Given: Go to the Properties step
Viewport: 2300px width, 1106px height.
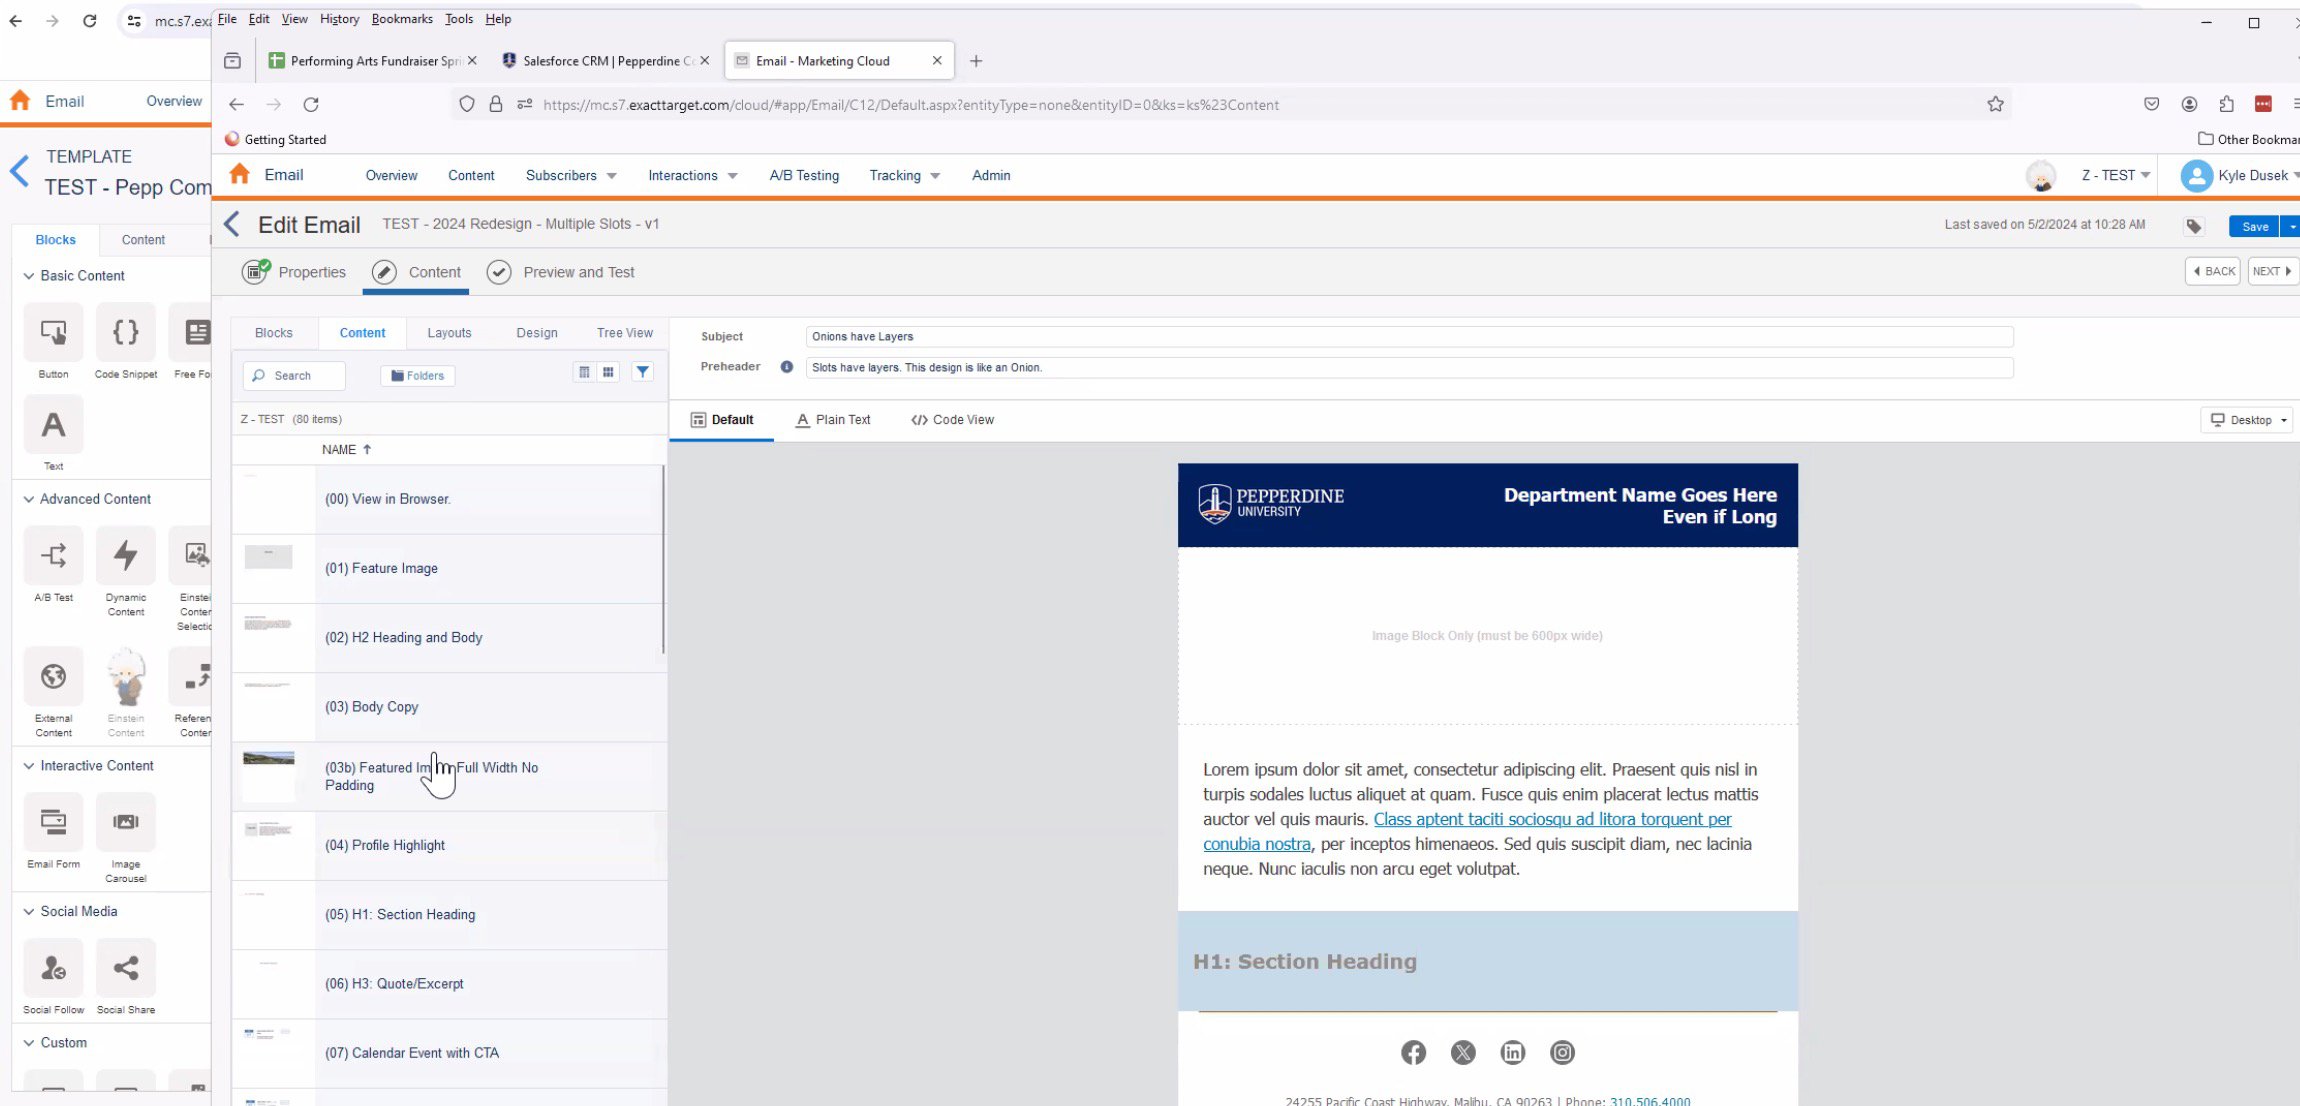Looking at the screenshot, I should pyautogui.click(x=294, y=272).
